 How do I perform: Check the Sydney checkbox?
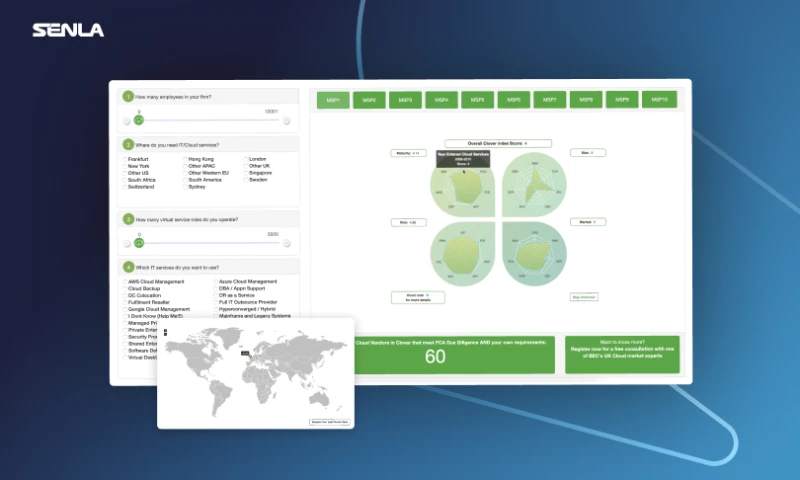(185, 187)
